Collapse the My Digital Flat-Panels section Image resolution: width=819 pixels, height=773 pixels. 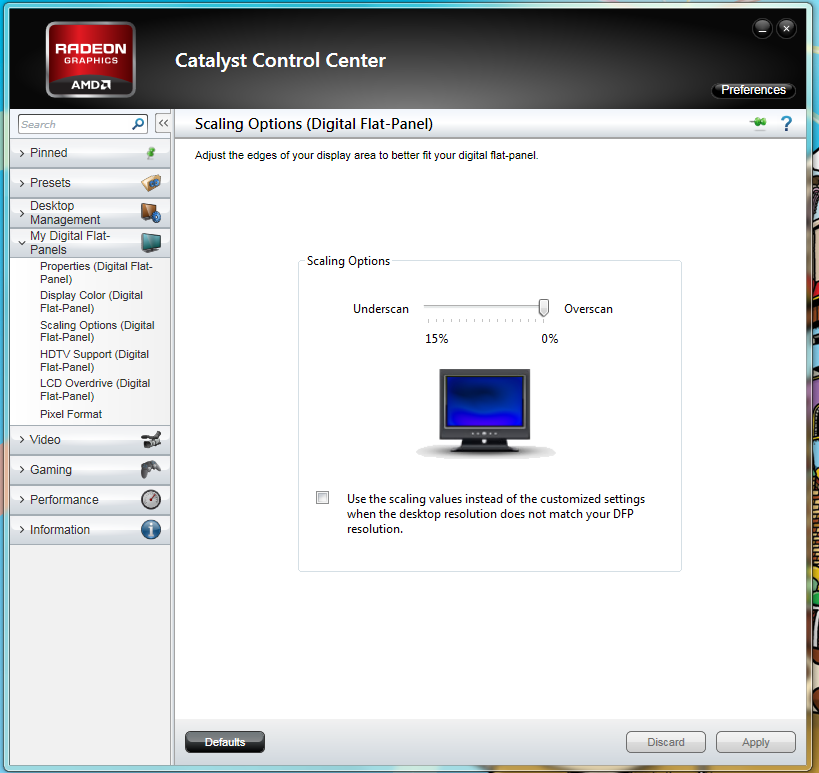tap(22, 242)
